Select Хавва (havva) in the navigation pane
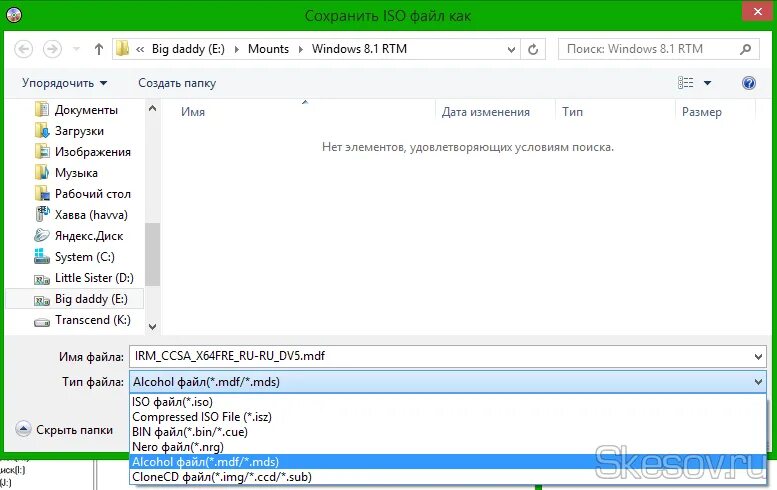Viewport: 777px width, 490px height. pyautogui.click(x=91, y=215)
